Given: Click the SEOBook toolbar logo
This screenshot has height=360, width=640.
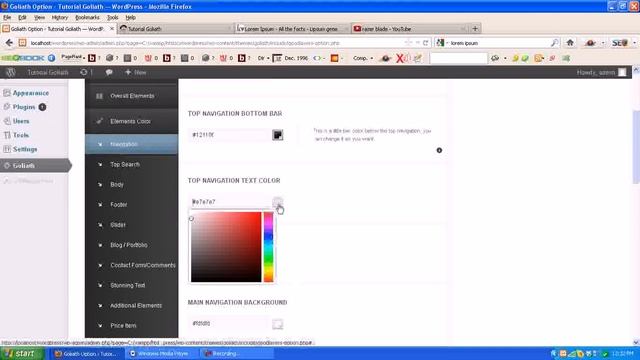Looking at the screenshot, I should tap(22, 58).
